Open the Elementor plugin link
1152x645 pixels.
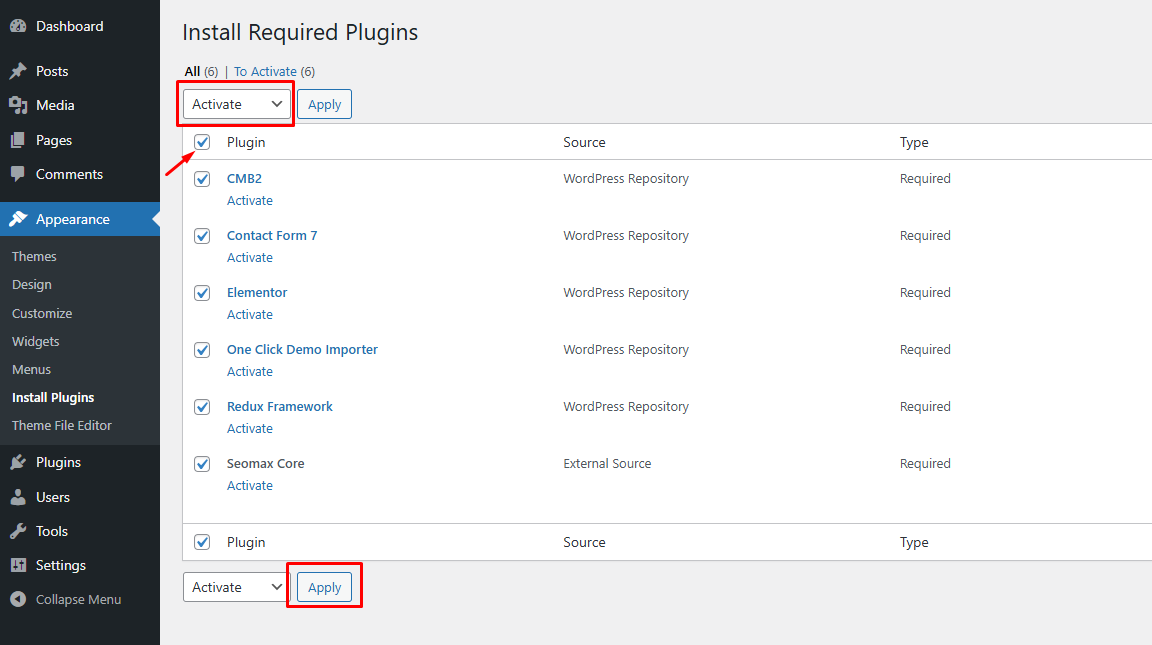pos(256,292)
